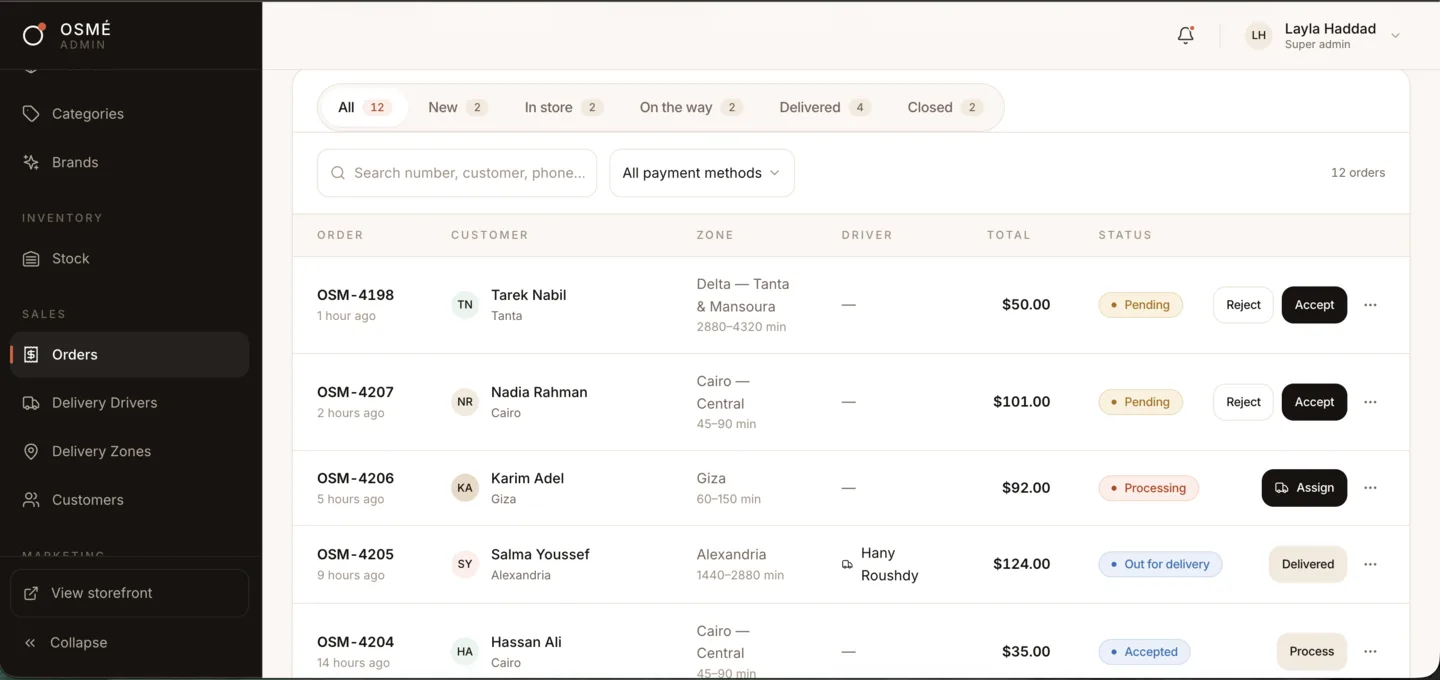Assign a driver to order OSM-4206
Viewport: 1440px width, 680px height.
(x=1304, y=488)
